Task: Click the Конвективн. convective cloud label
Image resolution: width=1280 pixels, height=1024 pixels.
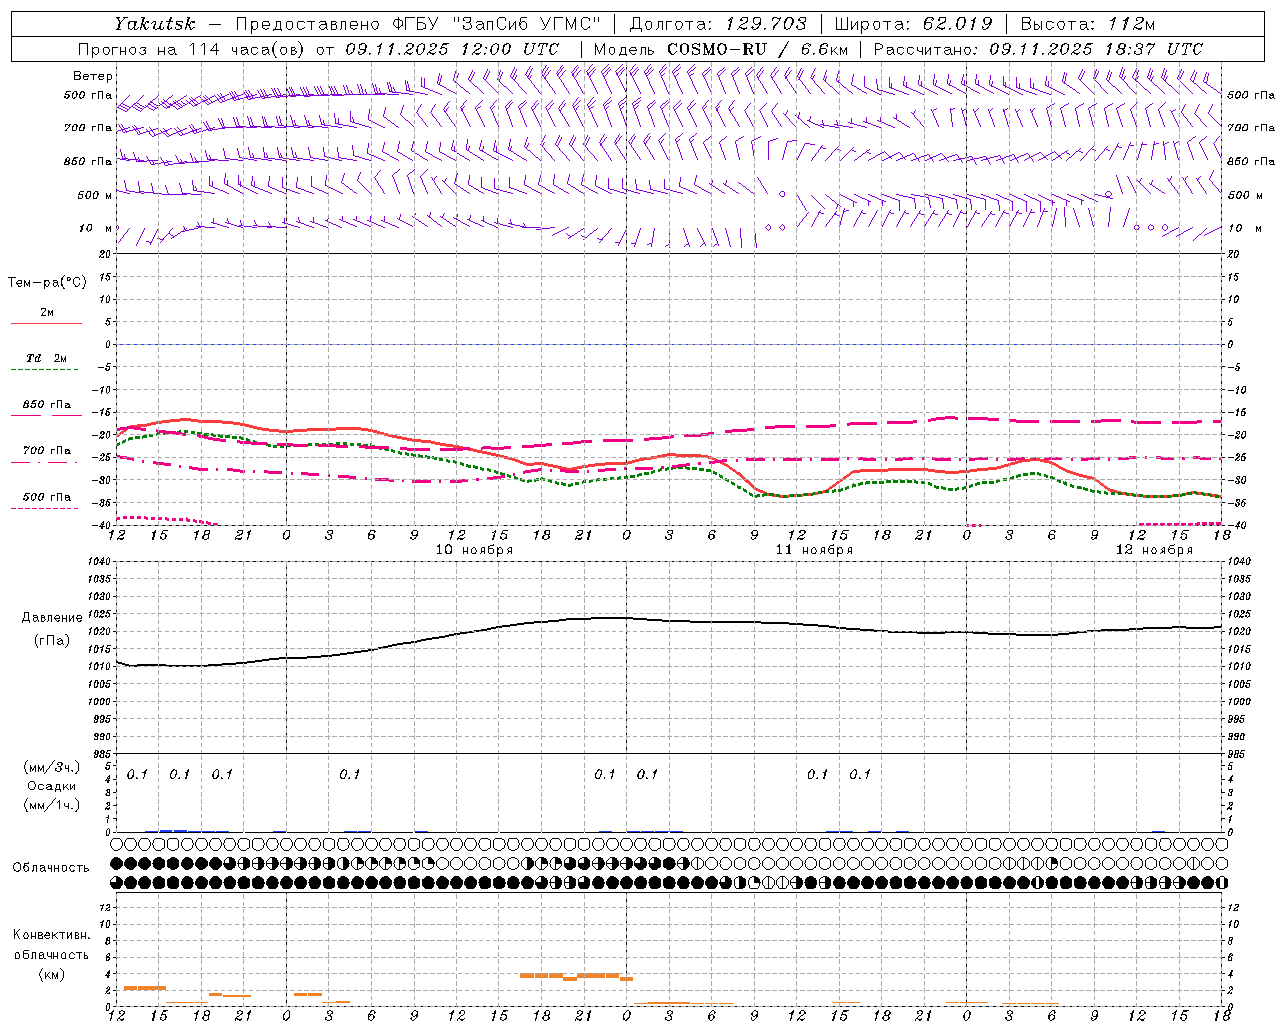Action: (51, 935)
